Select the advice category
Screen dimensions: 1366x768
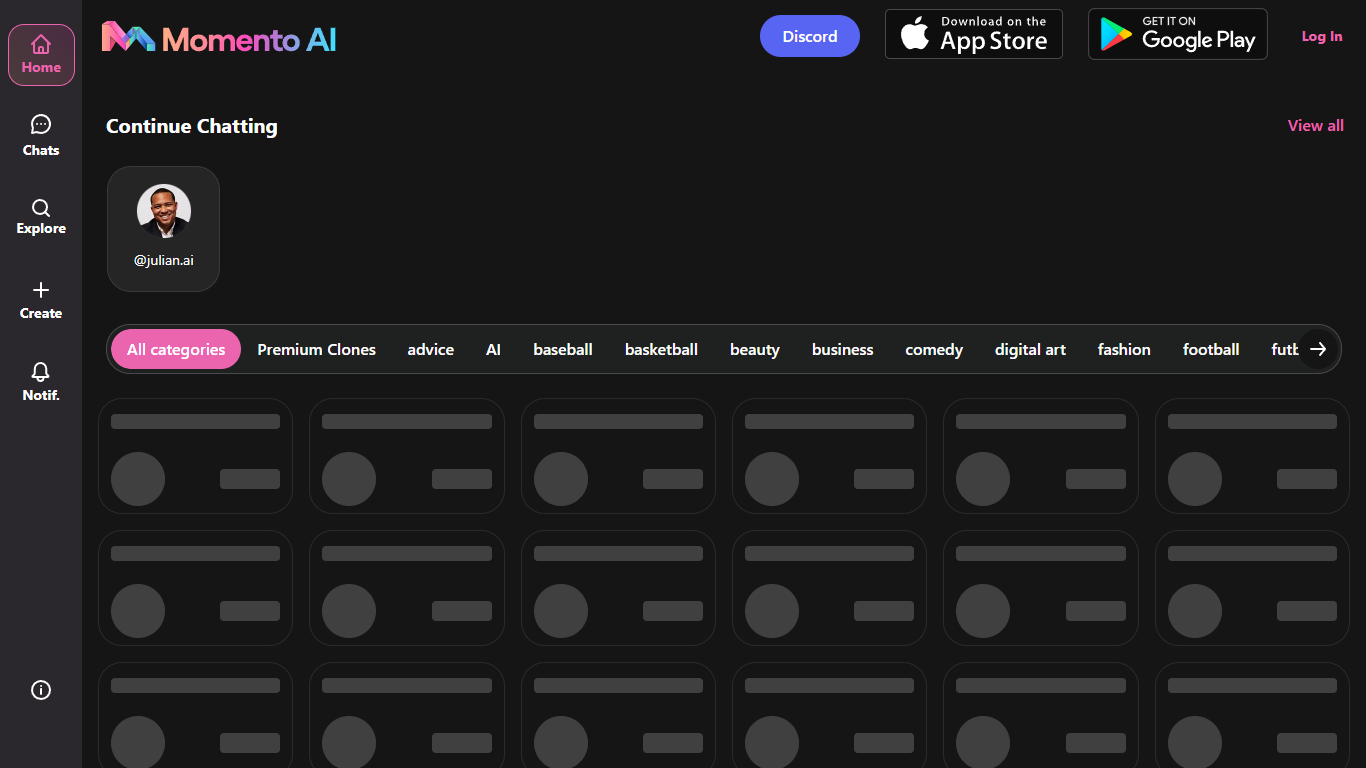[431, 349]
